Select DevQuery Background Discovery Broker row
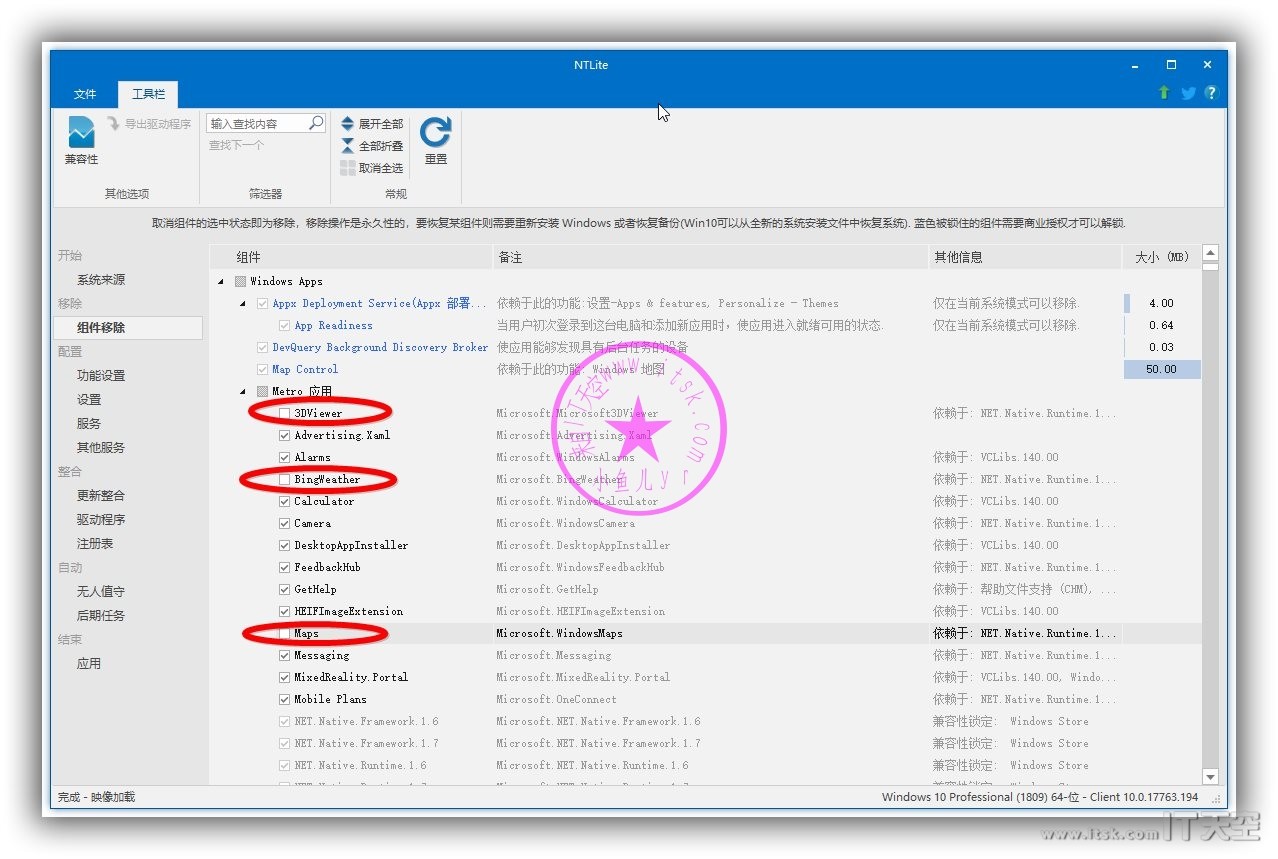The width and height of the screenshot is (1278, 859). click(705, 347)
